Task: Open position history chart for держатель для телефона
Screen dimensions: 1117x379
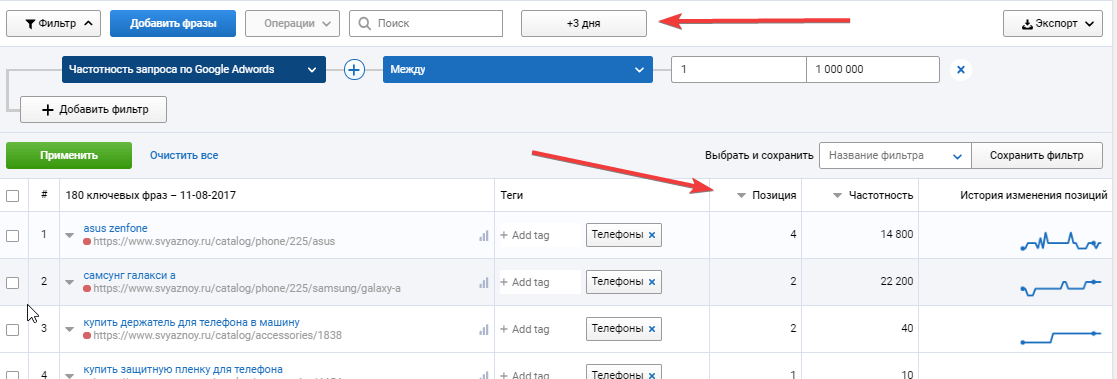Action: (x=1061, y=337)
